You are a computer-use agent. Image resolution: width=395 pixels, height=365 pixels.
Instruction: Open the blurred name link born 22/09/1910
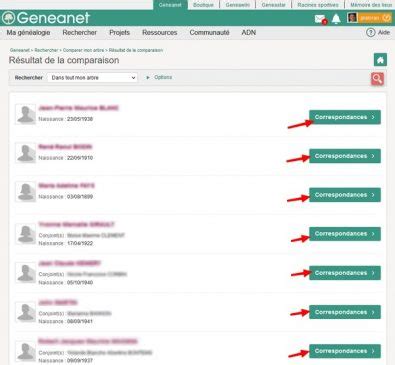pos(65,147)
